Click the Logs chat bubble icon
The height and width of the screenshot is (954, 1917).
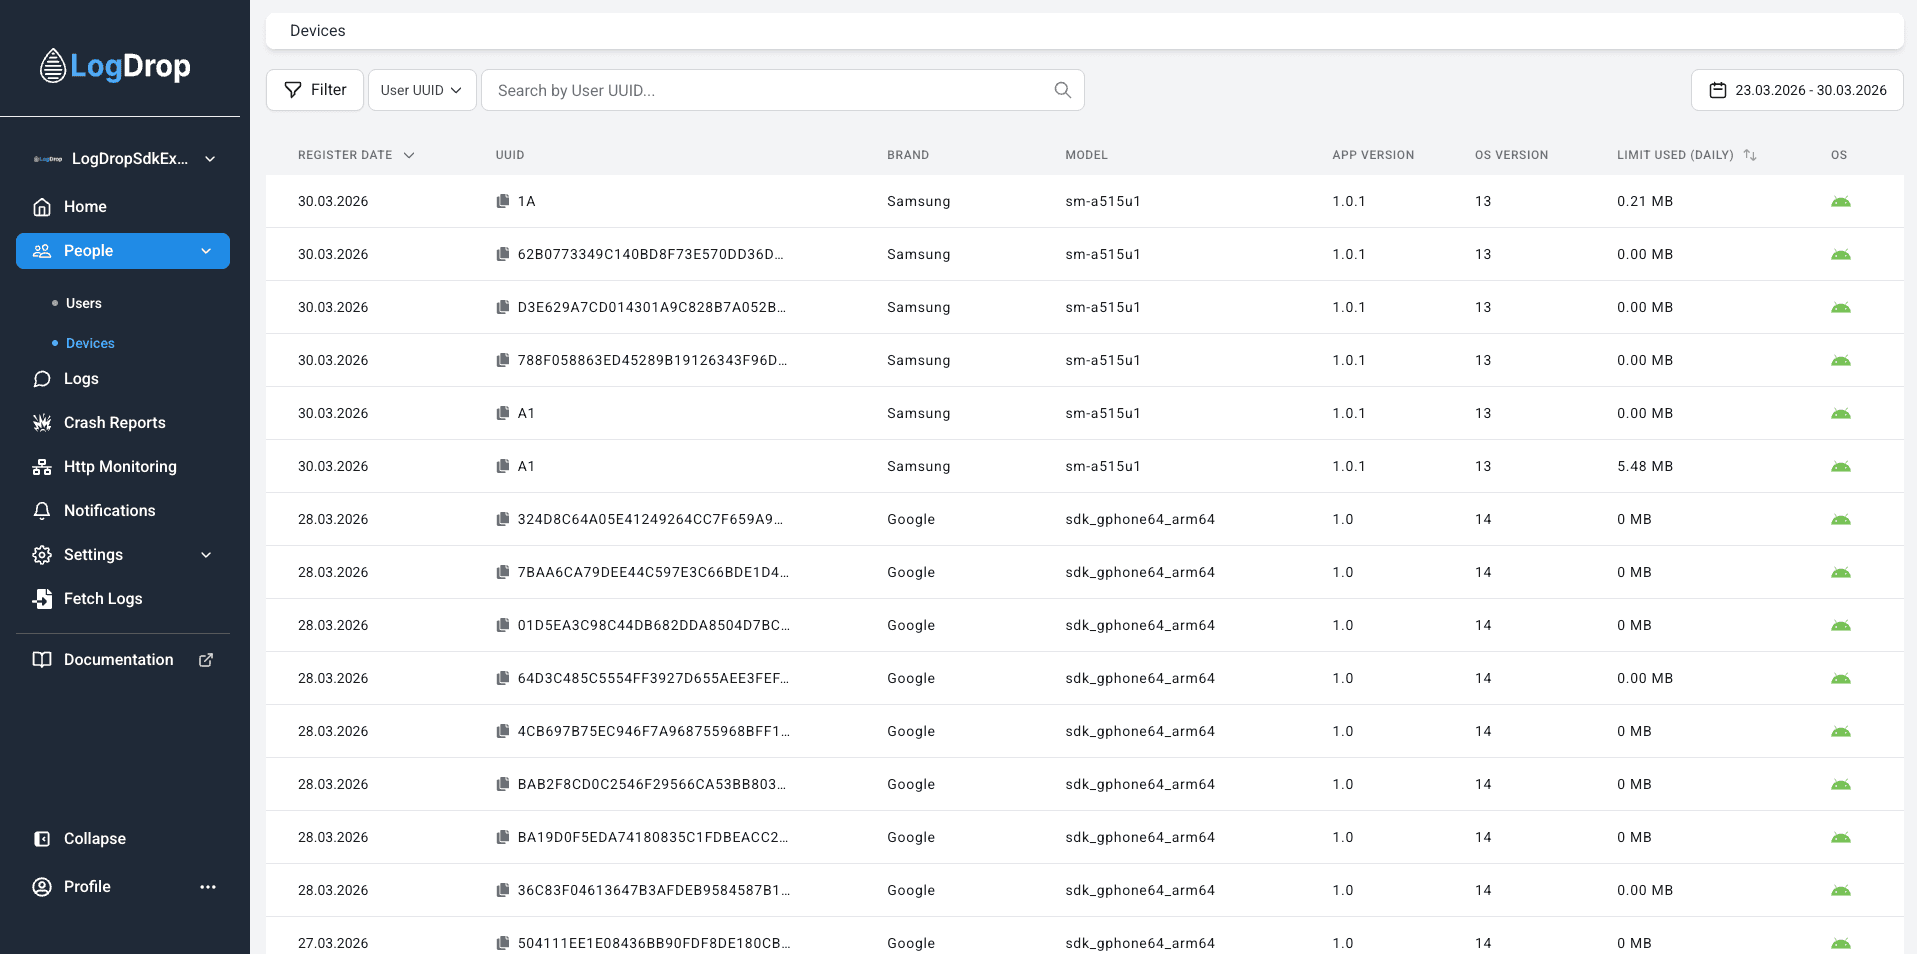click(x=42, y=379)
